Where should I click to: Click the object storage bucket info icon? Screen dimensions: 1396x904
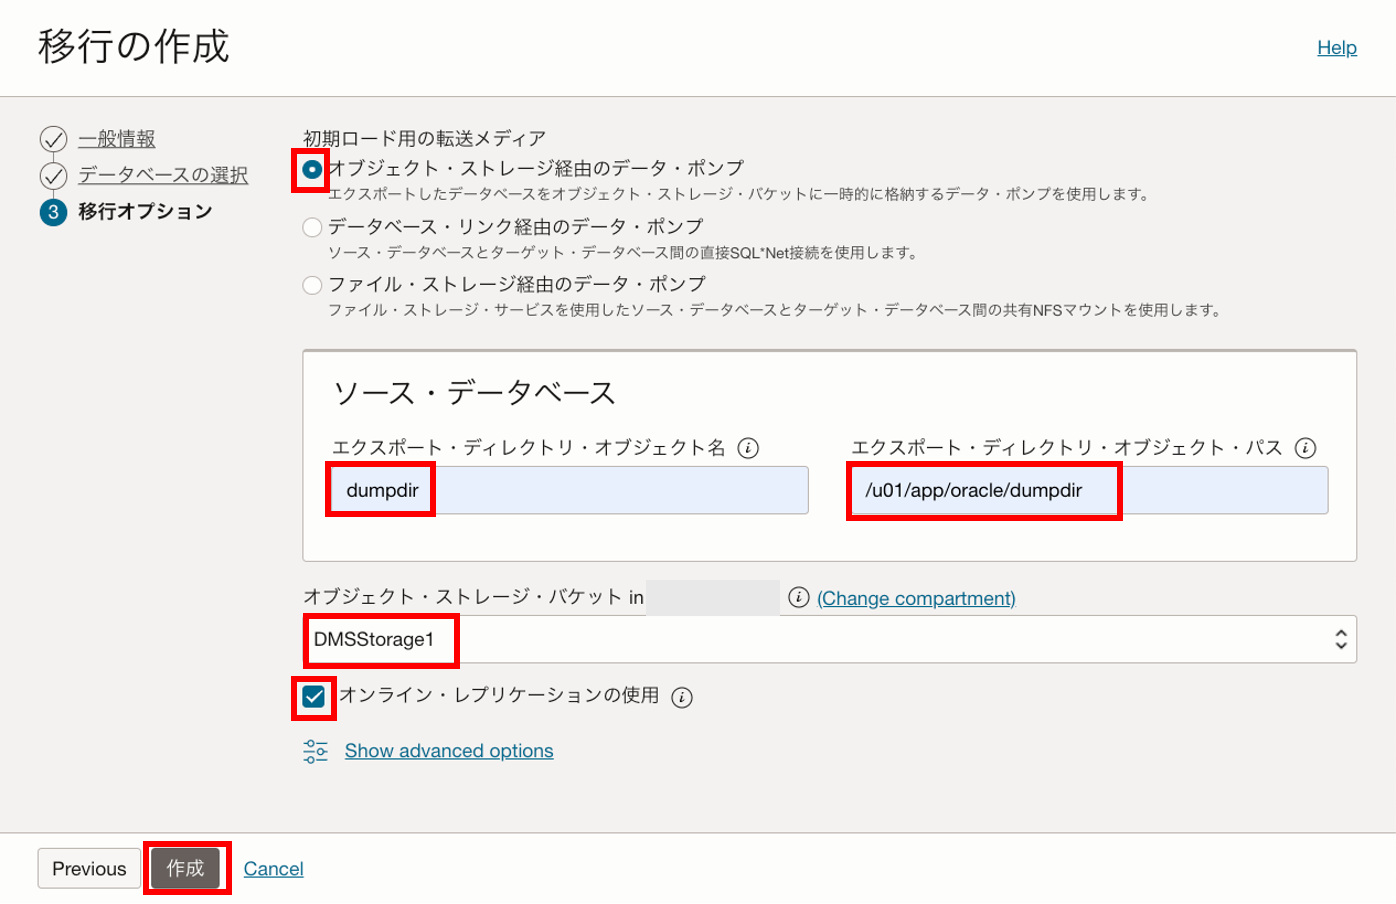tap(798, 597)
